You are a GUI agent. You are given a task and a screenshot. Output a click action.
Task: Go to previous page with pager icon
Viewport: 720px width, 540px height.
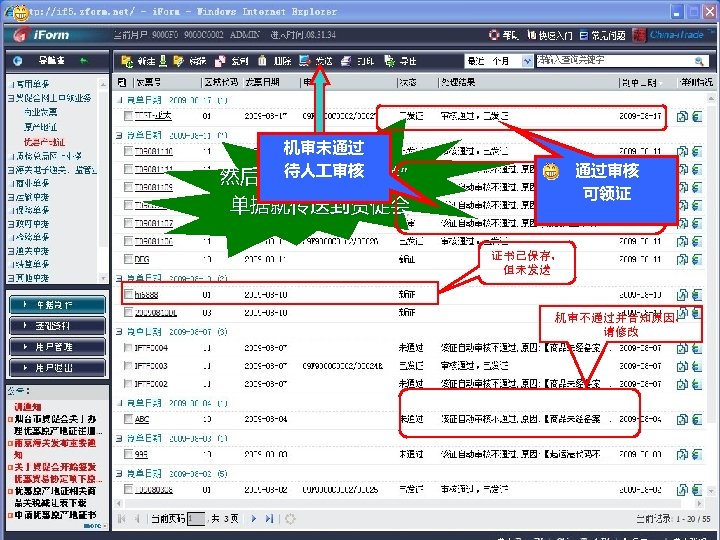point(137,519)
